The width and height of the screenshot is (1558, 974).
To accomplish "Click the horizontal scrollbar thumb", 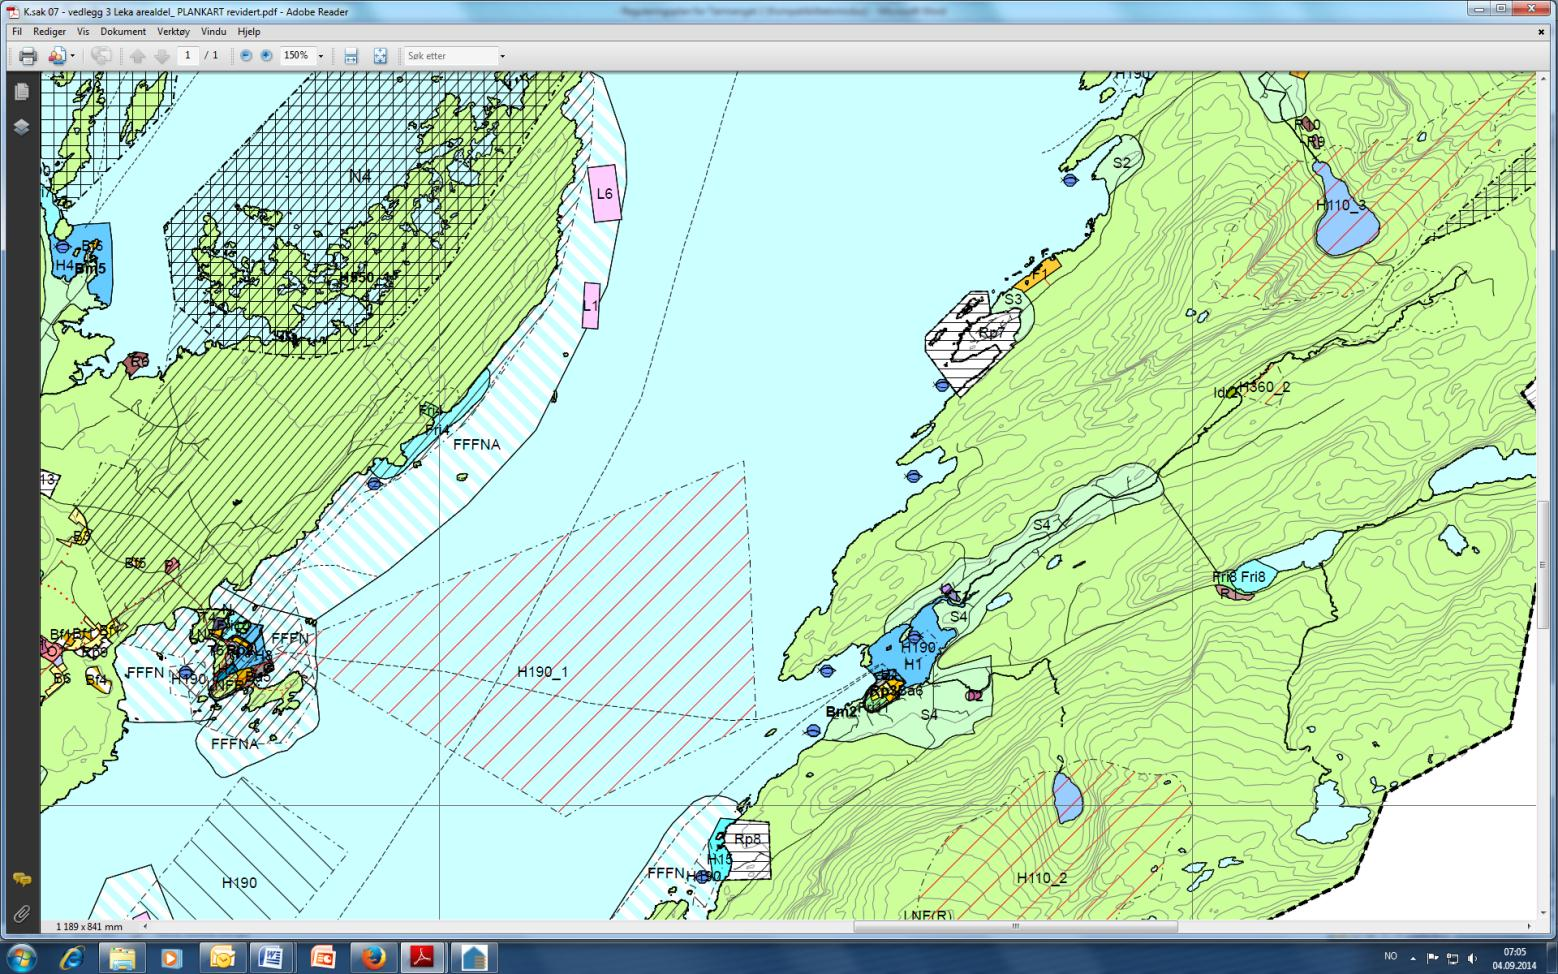I will (x=1015, y=927).
